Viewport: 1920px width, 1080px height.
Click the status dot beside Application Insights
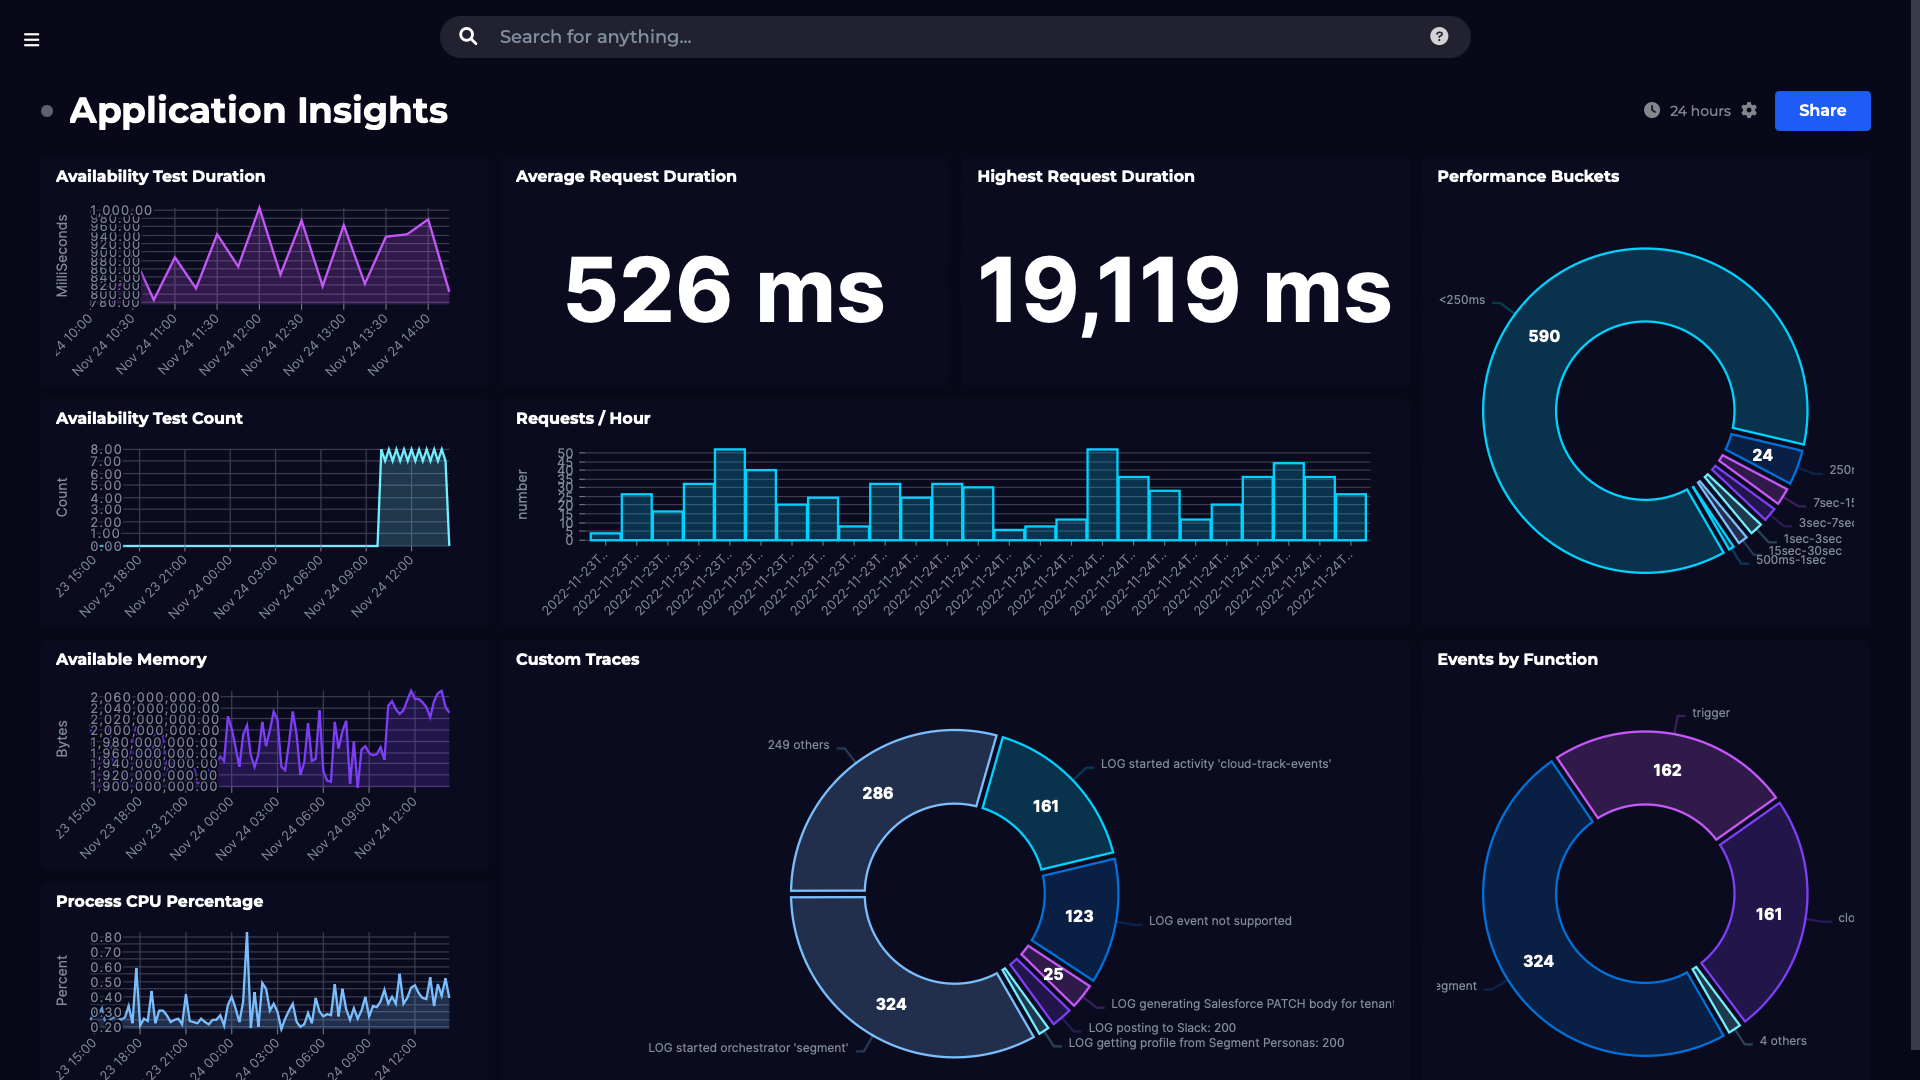click(x=47, y=111)
